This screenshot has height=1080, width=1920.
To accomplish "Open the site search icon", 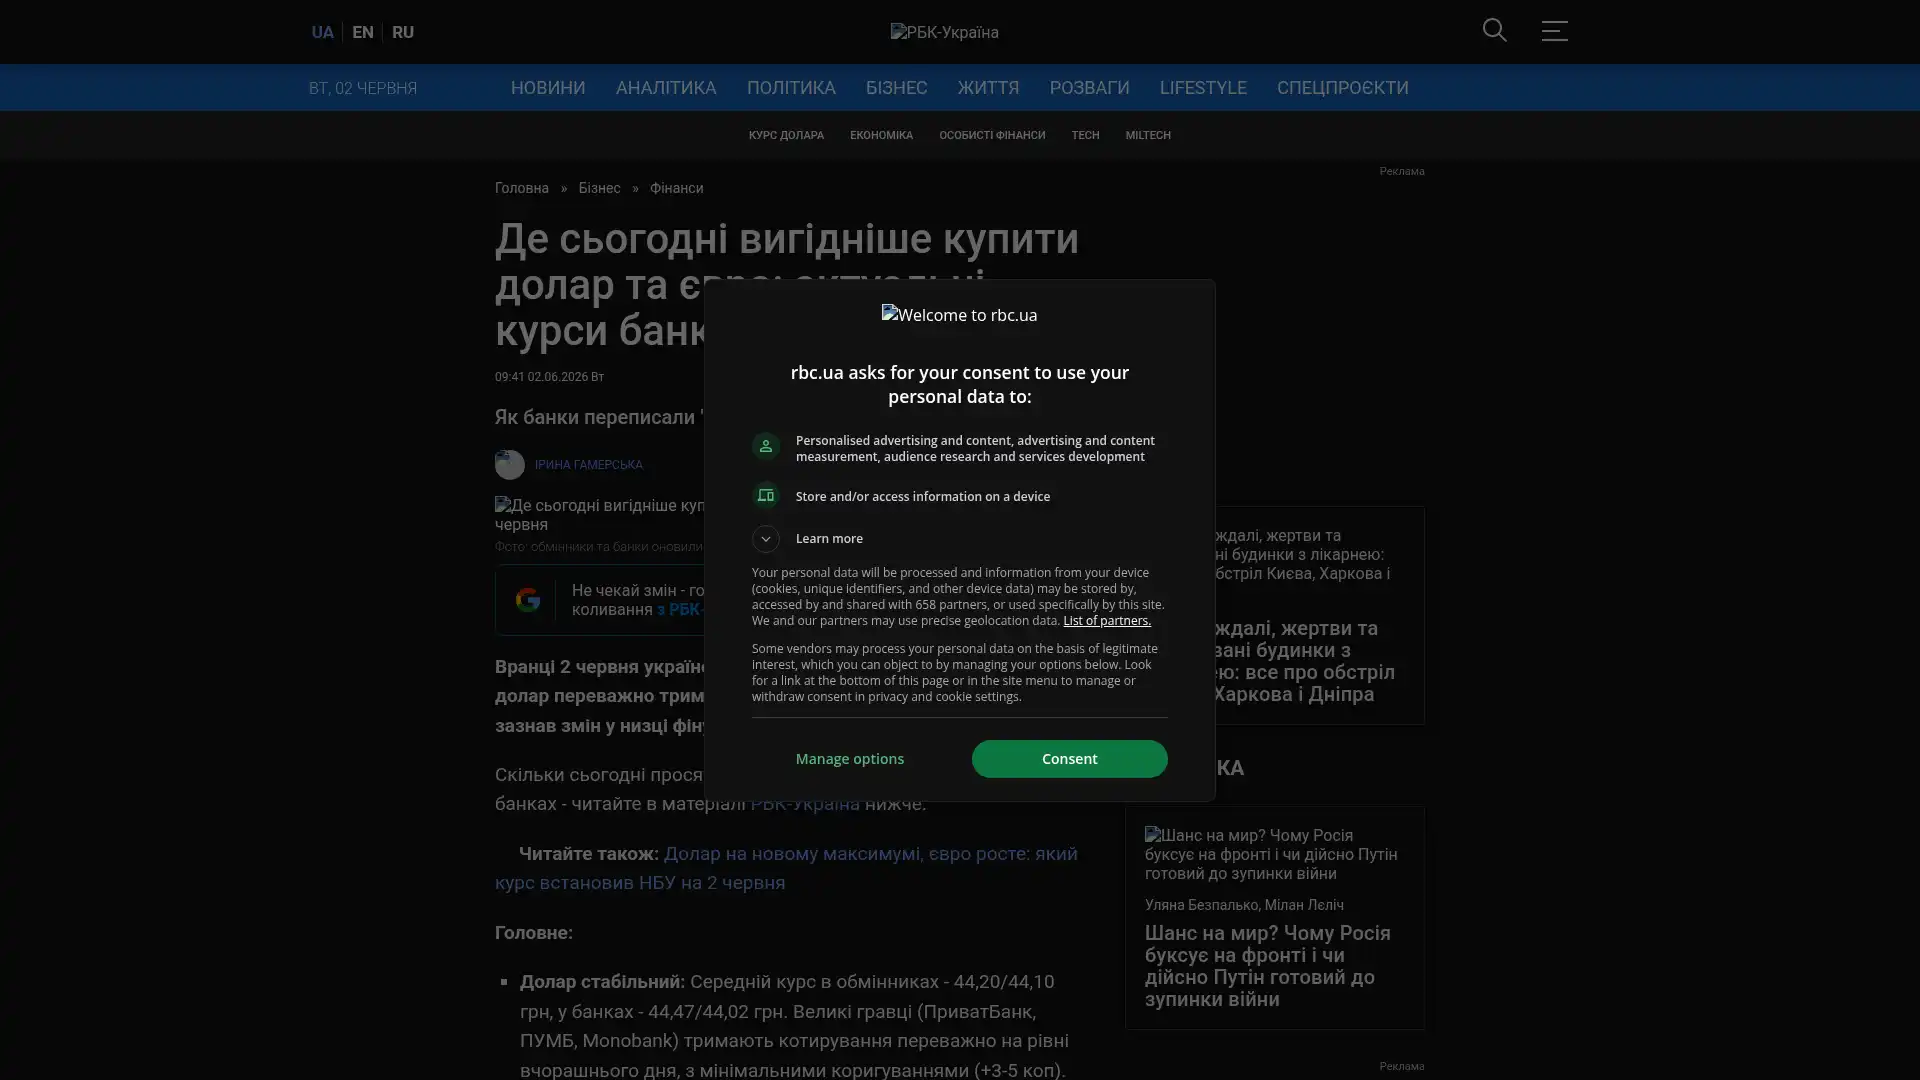I will click(x=1494, y=30).
